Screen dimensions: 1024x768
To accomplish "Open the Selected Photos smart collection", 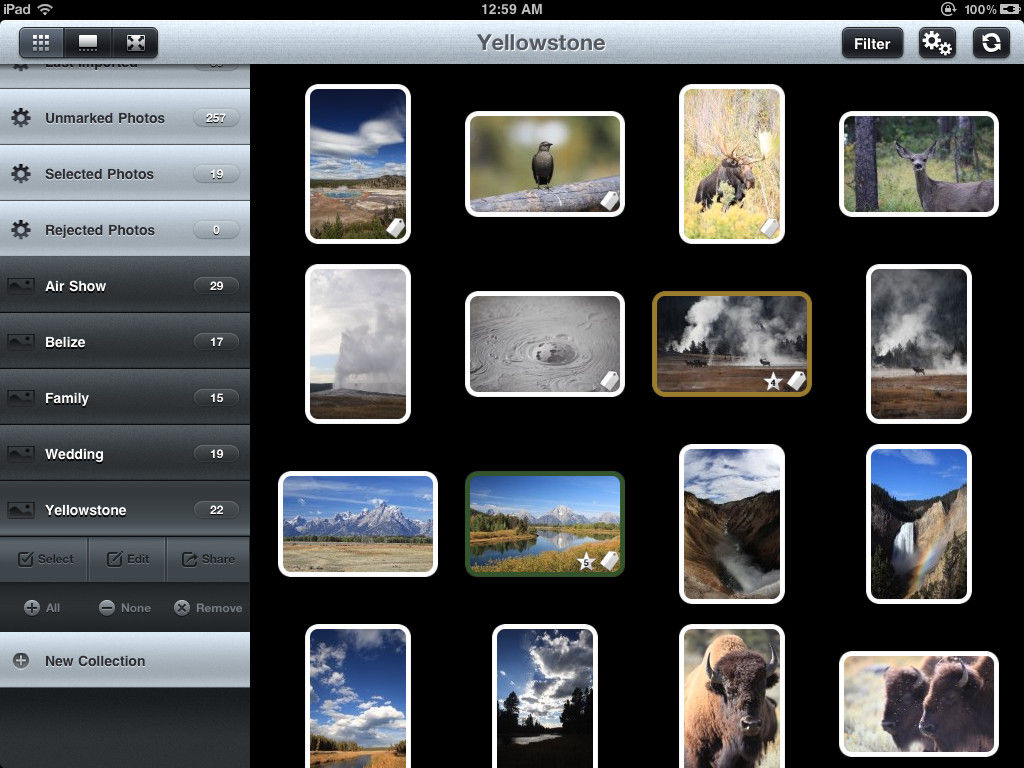I will point(125,174).
